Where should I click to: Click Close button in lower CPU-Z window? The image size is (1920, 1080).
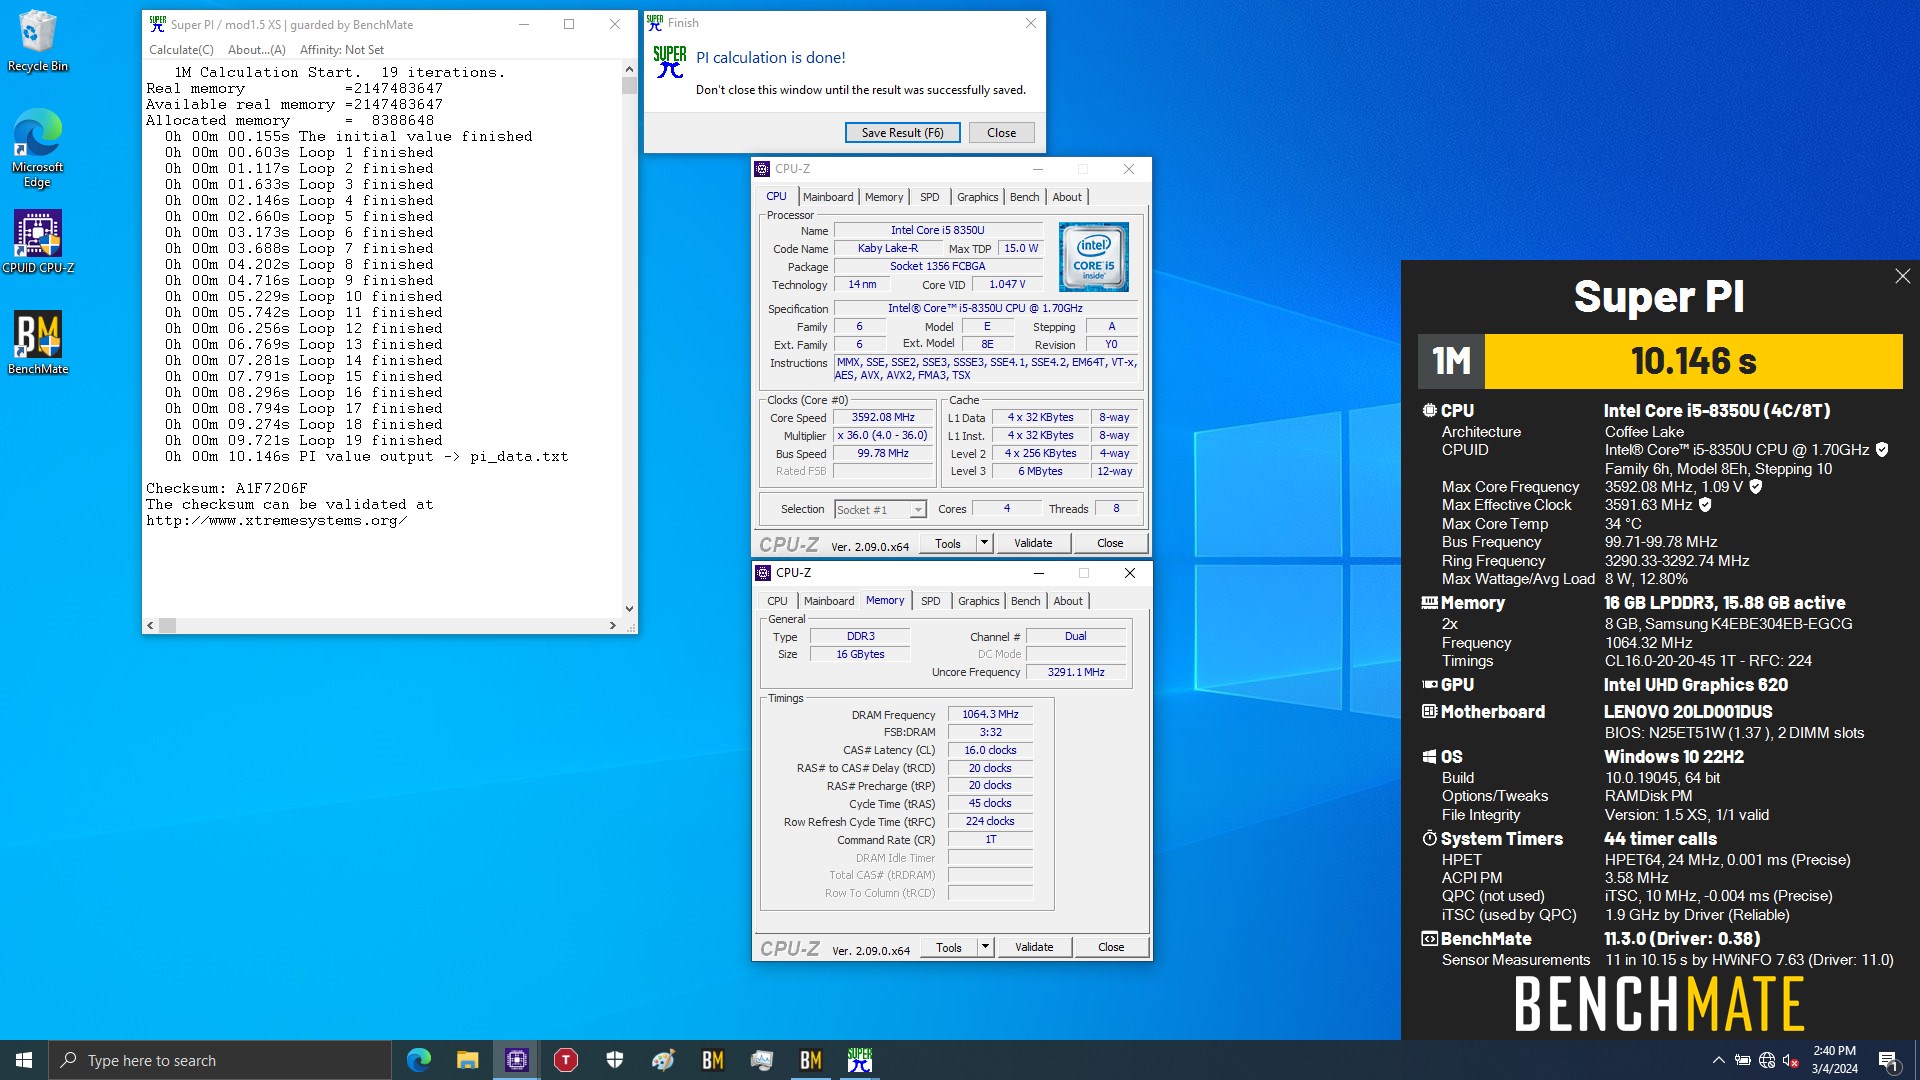(1111, 947)
